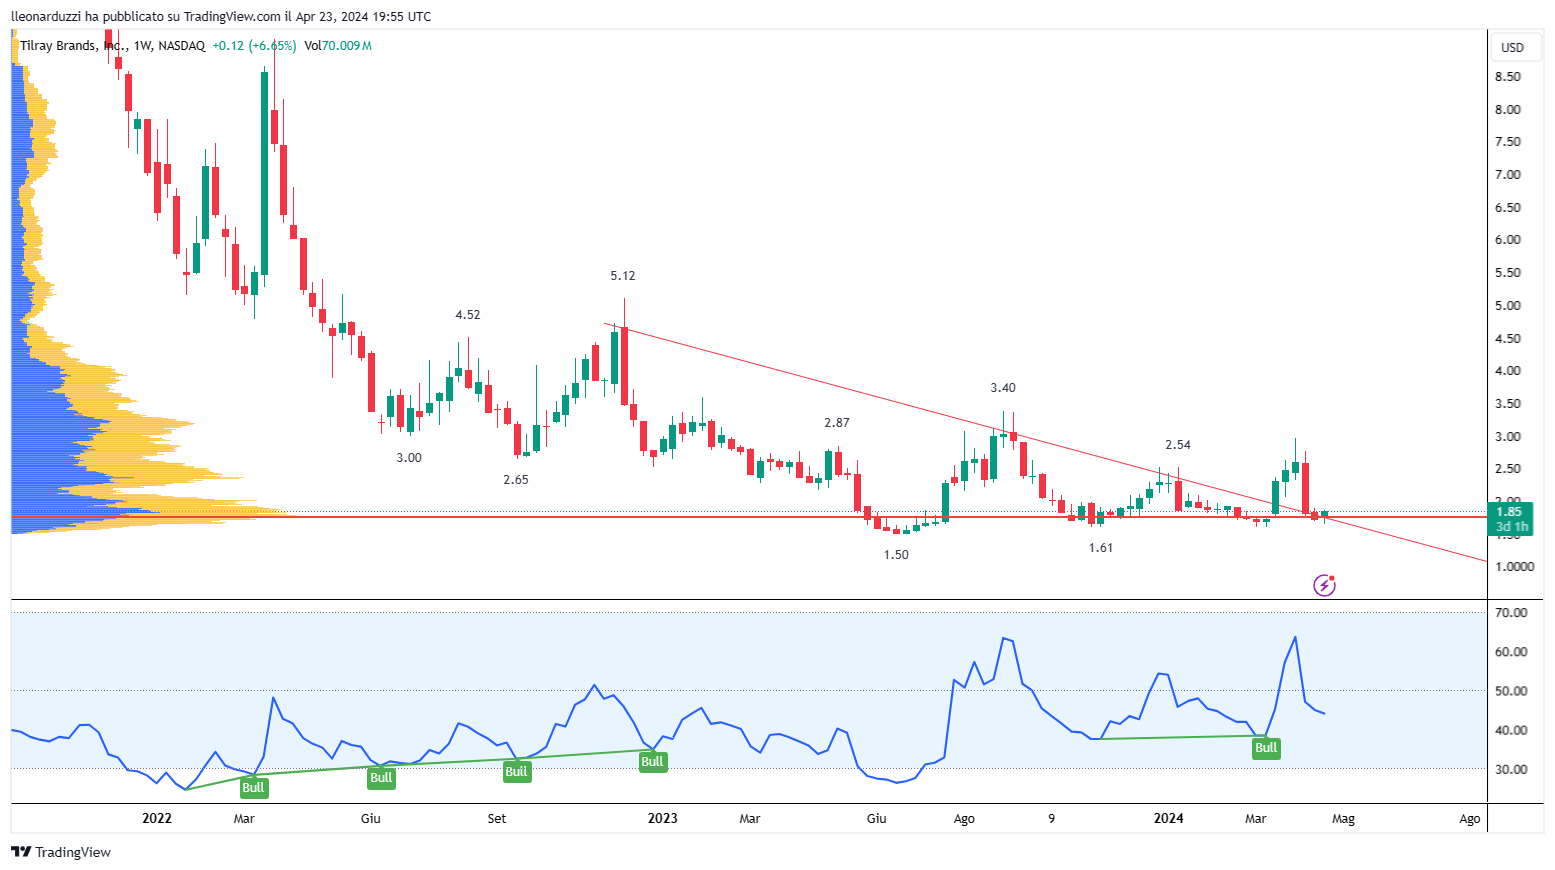Click the Set label on time axis
Image resolution: width=1555 pixels, height=870 pixels.
(497, 819)
